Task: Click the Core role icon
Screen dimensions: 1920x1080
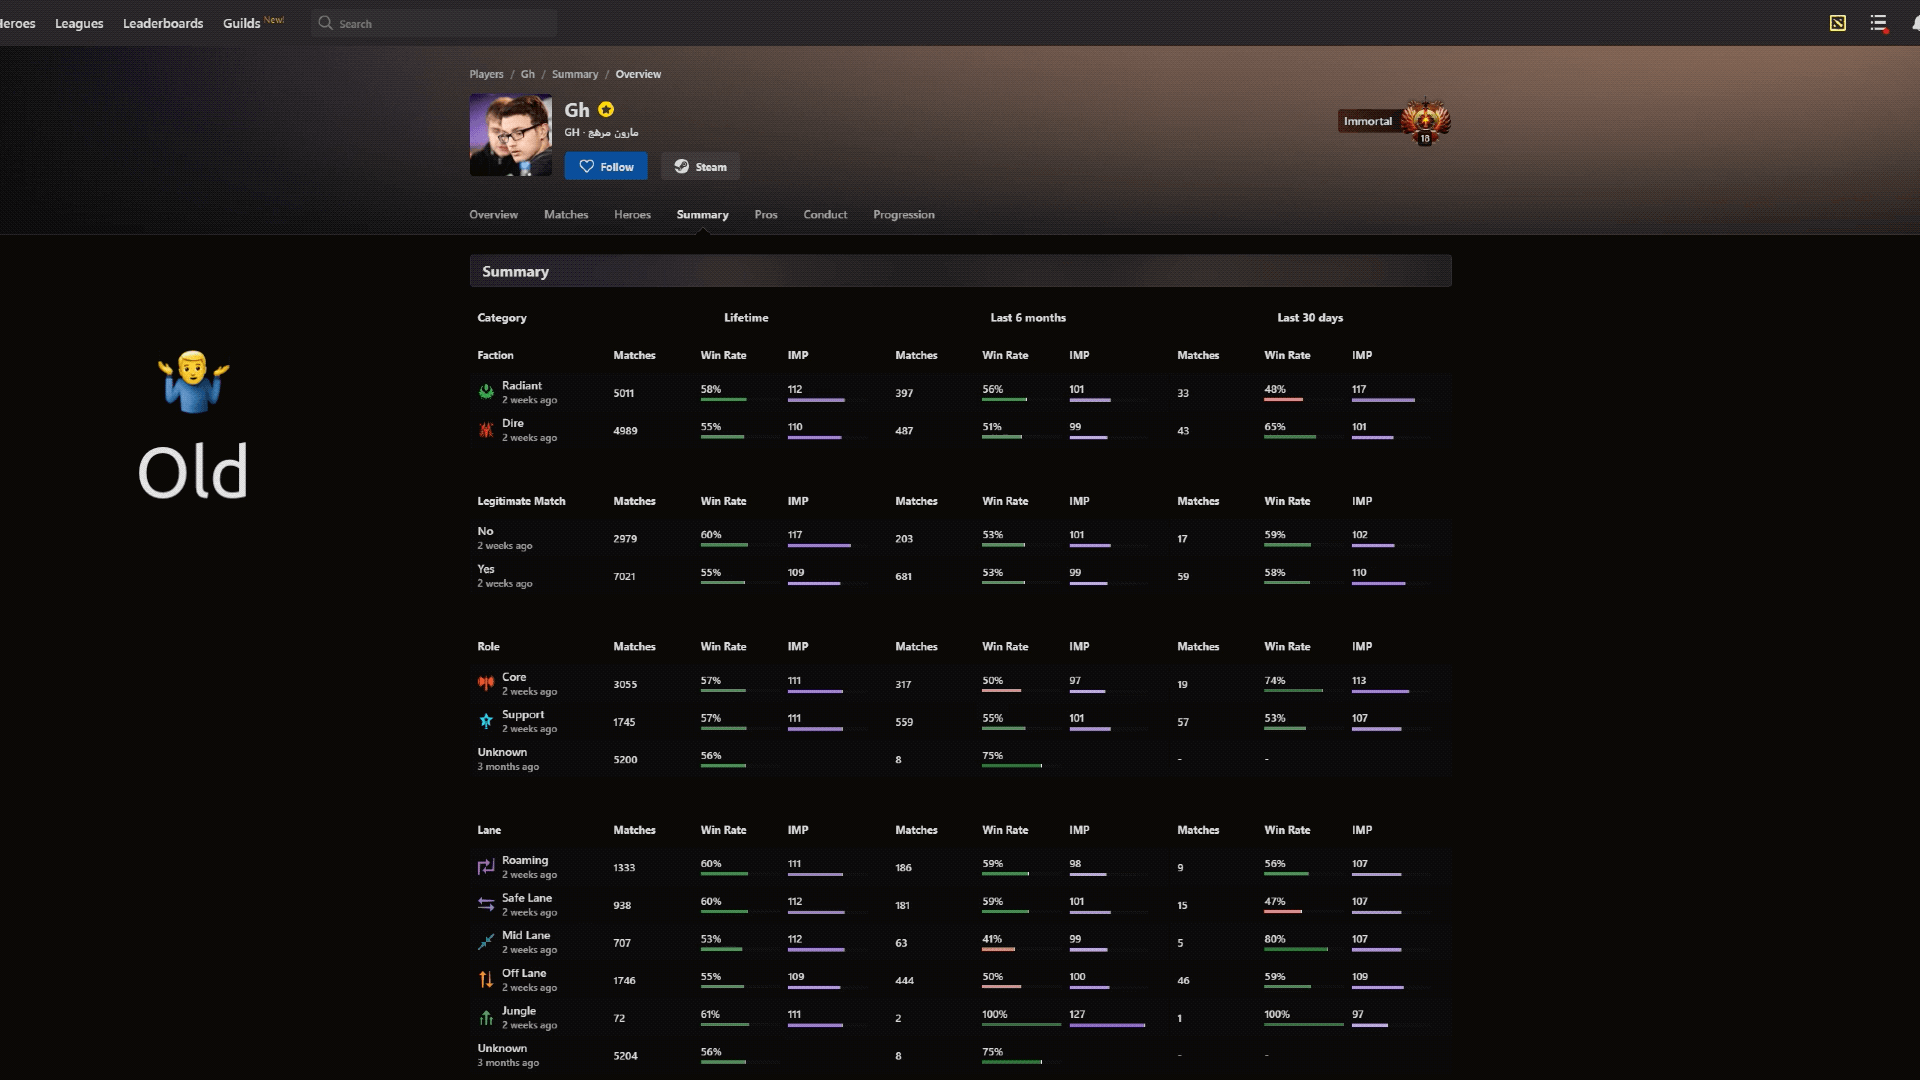Action: point(486,684)
